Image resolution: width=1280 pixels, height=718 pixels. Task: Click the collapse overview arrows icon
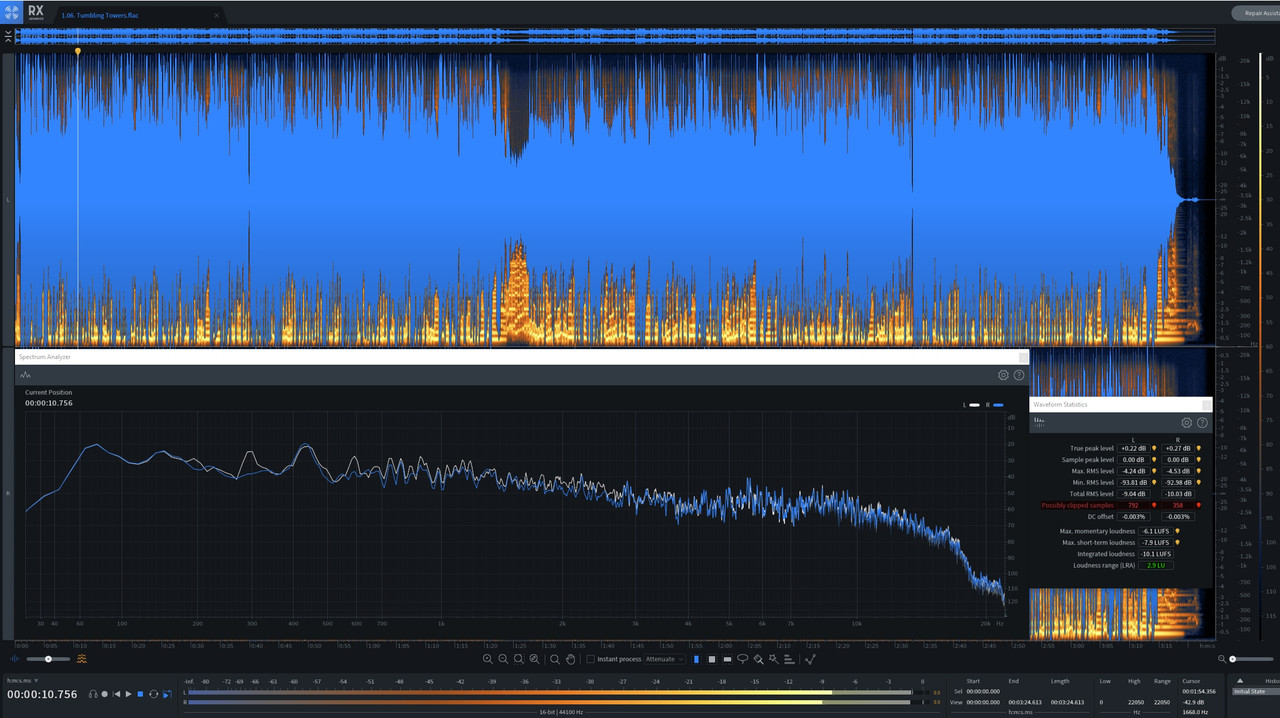tap(8, 36)
